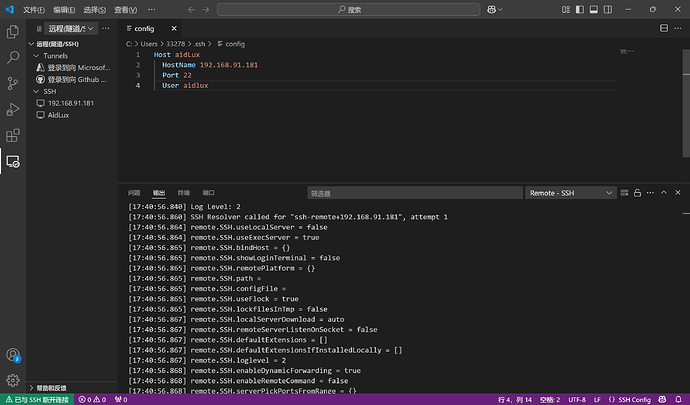Viewport: 690px width, 405px height.
Task: Switch to the 问题 panel tab
Action: pos(134,193)
